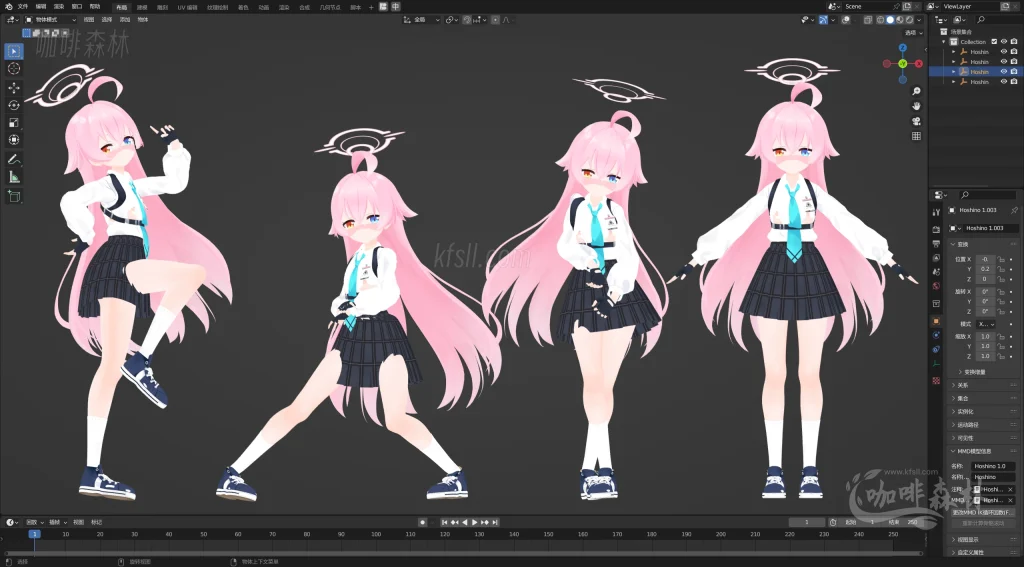This screenshot has height=567, width=1024.
Task: Disable Collection render camera icon
Action: coord(1014,41)
